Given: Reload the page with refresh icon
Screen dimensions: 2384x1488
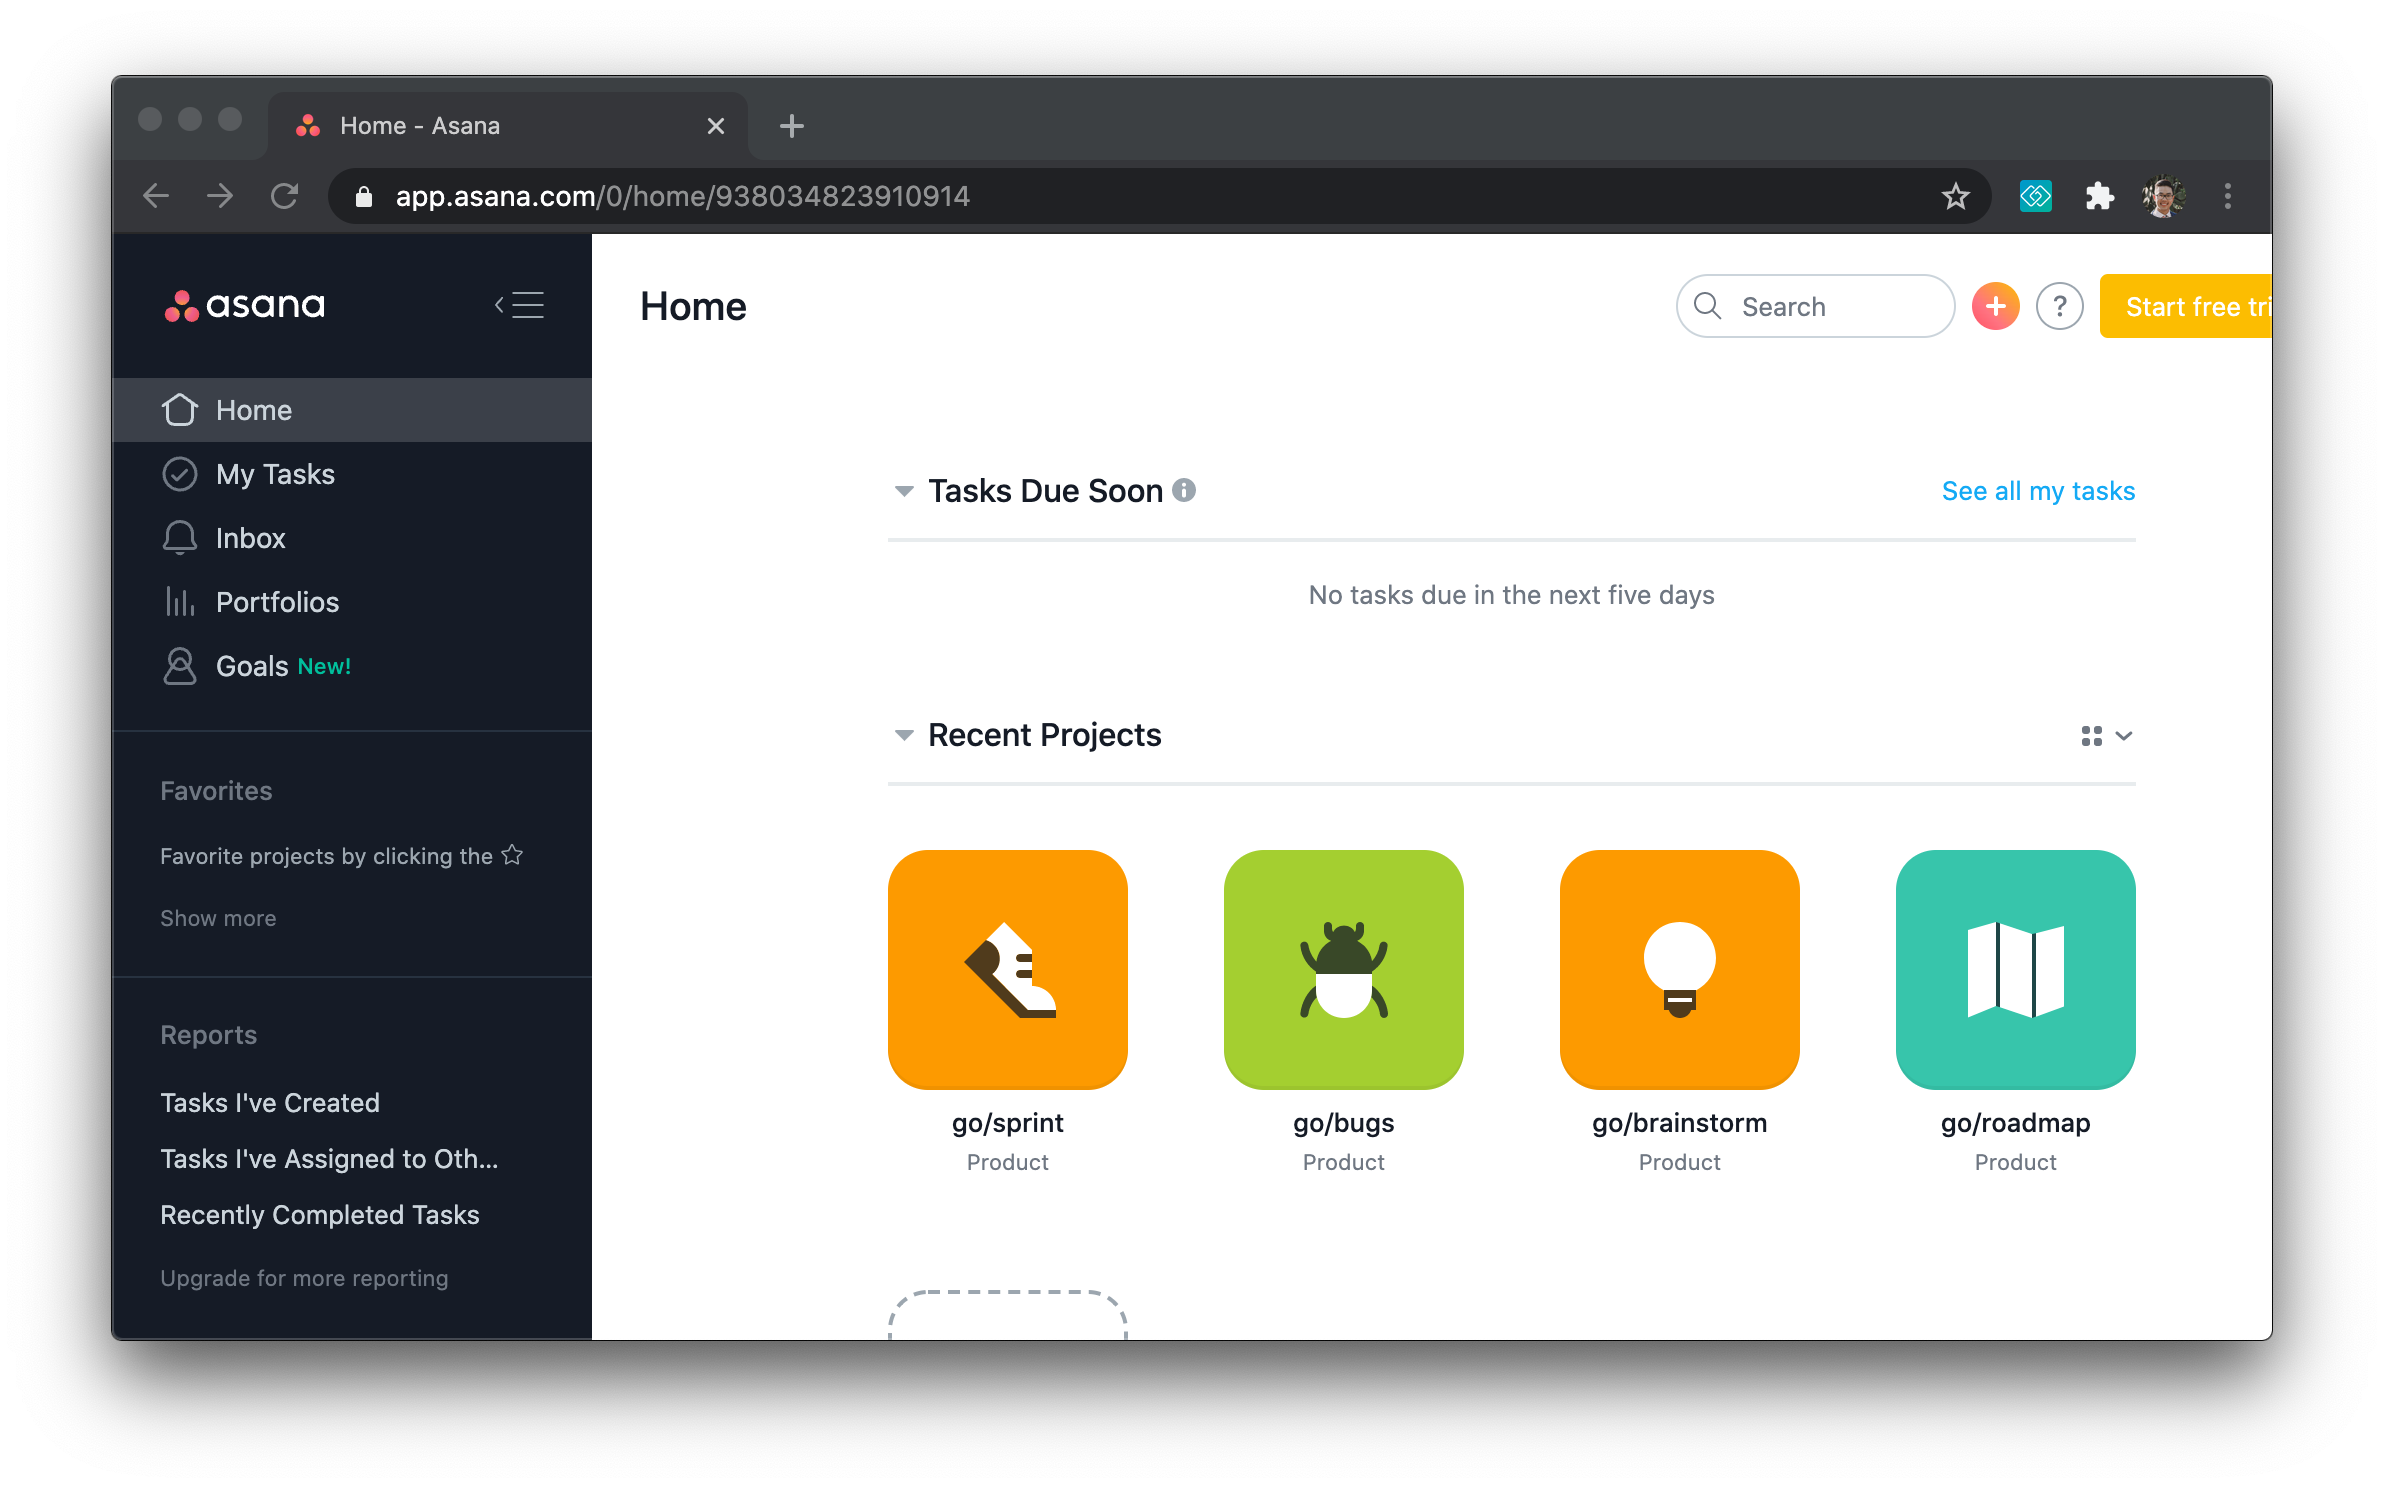Looking at the screenshot, I should (x=285, y=196).
